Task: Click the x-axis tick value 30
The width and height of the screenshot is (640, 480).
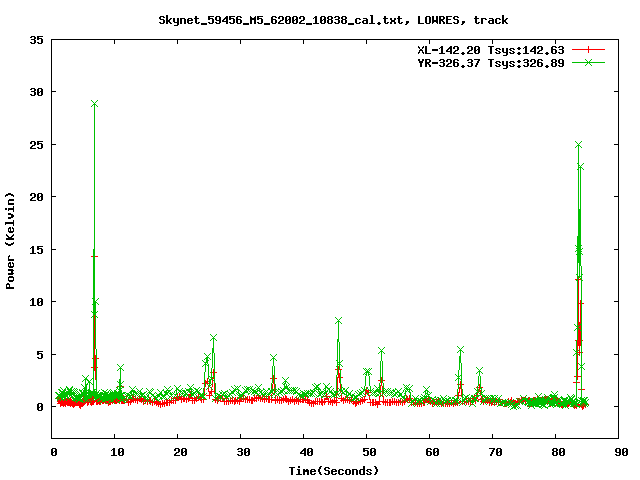Action: 243,452
